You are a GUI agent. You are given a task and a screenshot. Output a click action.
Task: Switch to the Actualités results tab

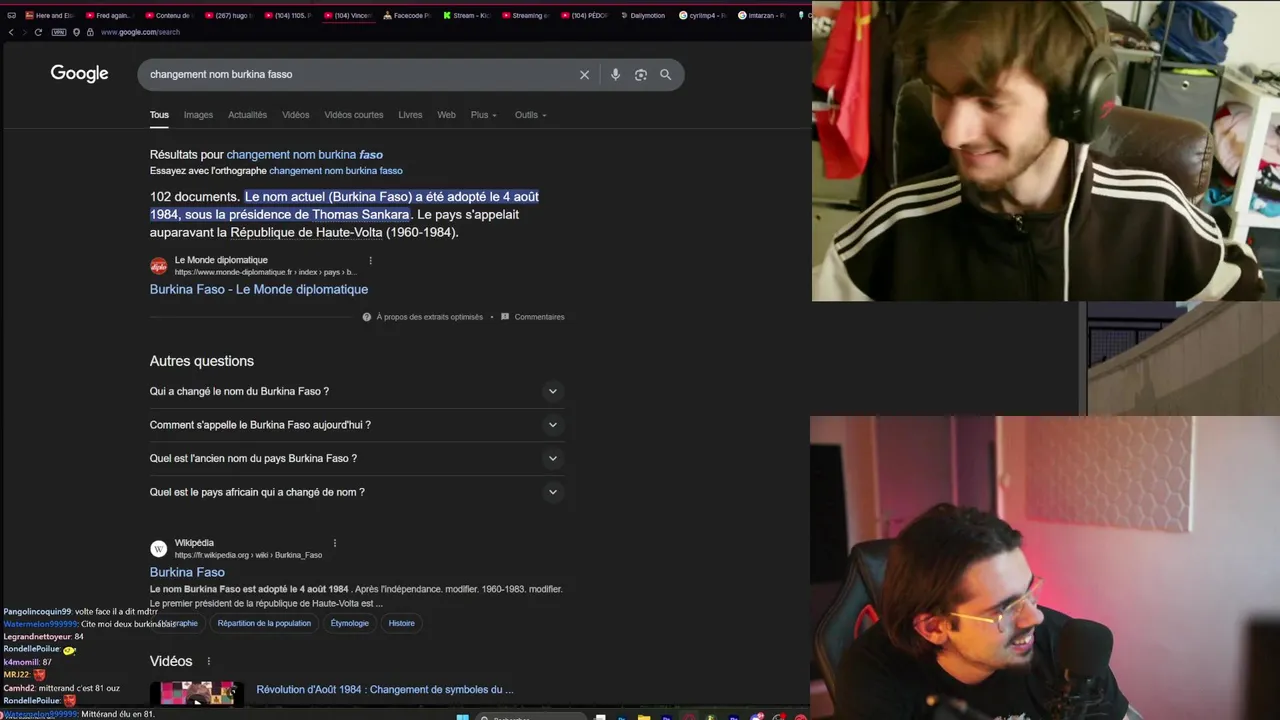coord(247,115)
